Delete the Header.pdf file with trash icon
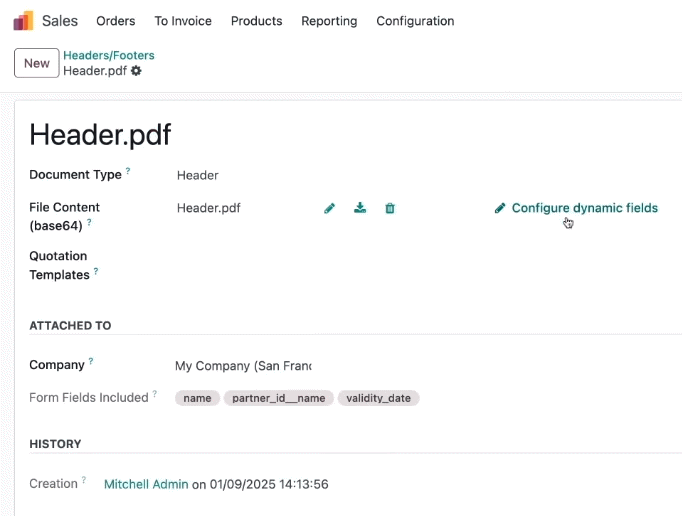Screen dimensions: 682x516 [390, 208]
